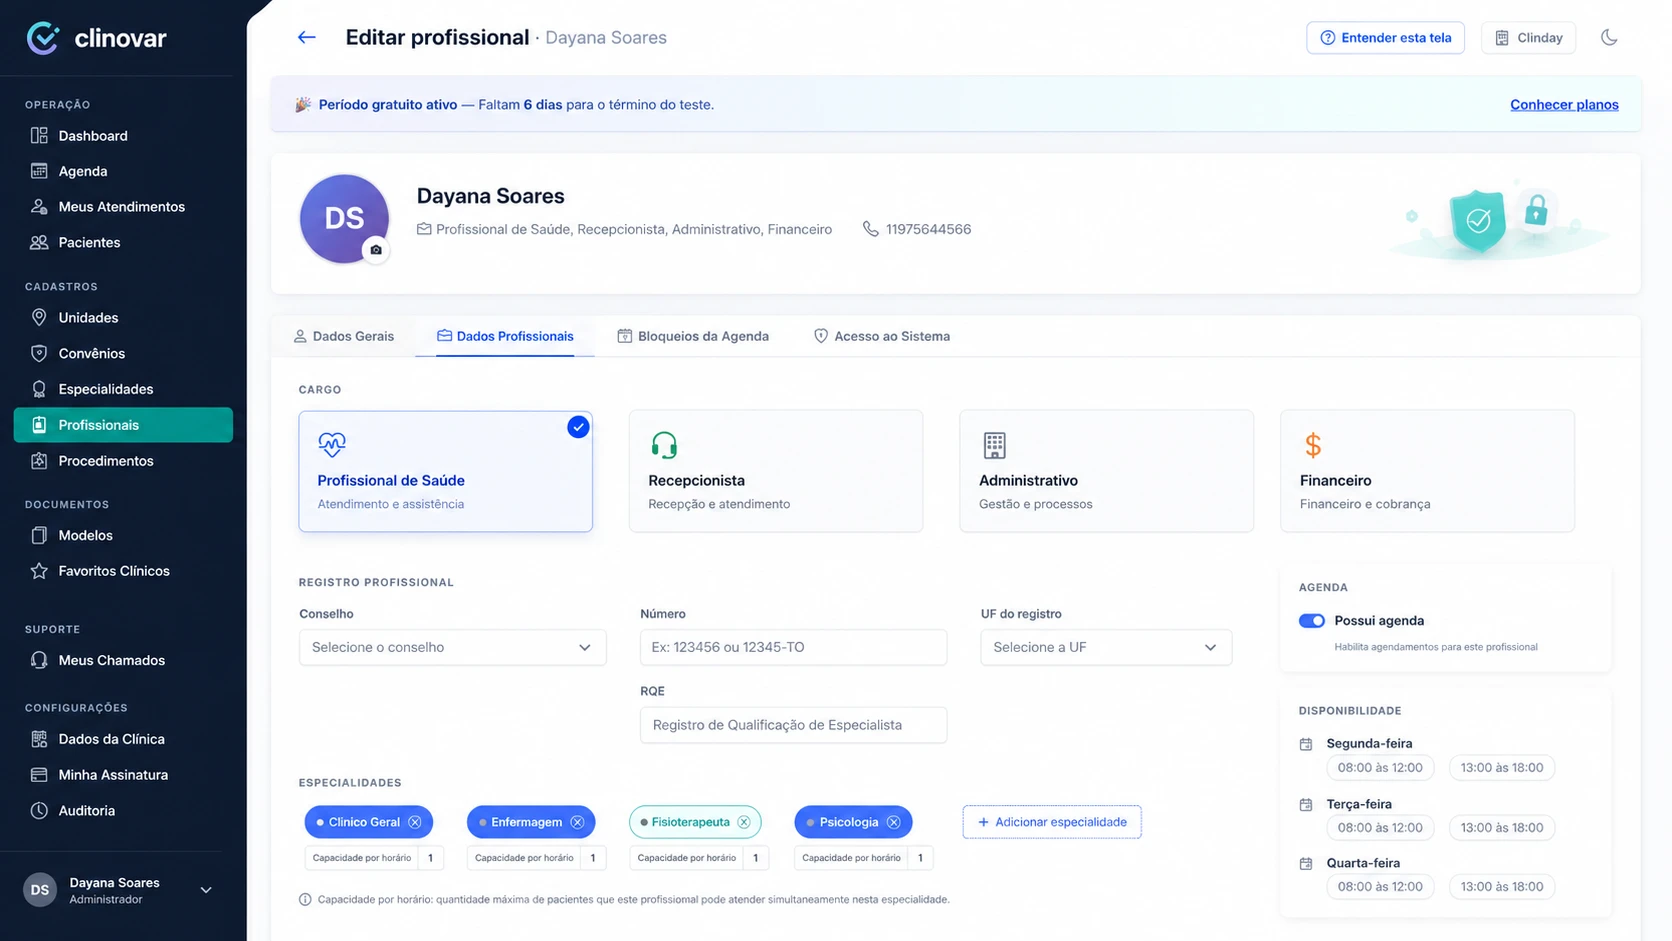Remove the Fisioterapeuta specialty tag

(x=744, y=822)
